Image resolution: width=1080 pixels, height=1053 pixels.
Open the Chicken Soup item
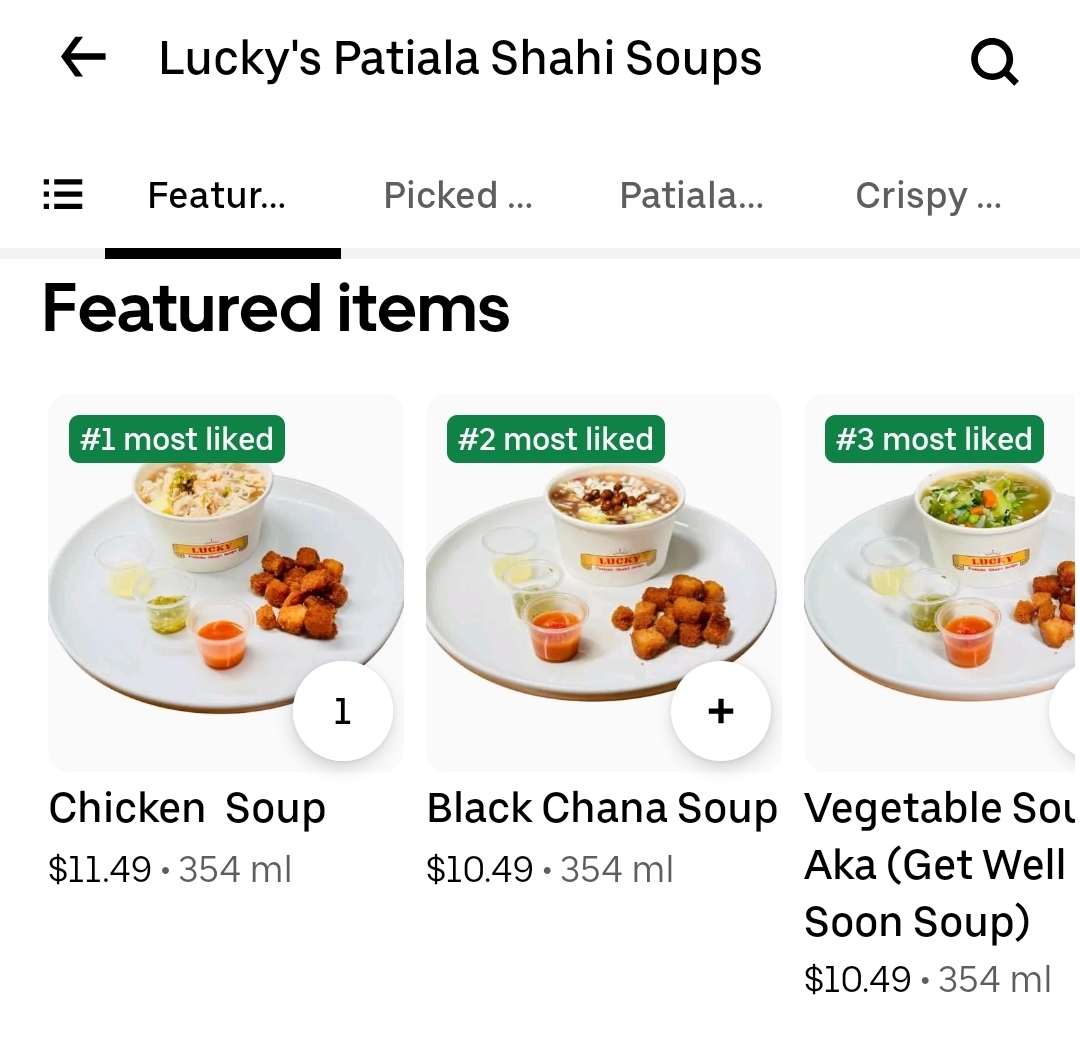[x=188, y=807]
